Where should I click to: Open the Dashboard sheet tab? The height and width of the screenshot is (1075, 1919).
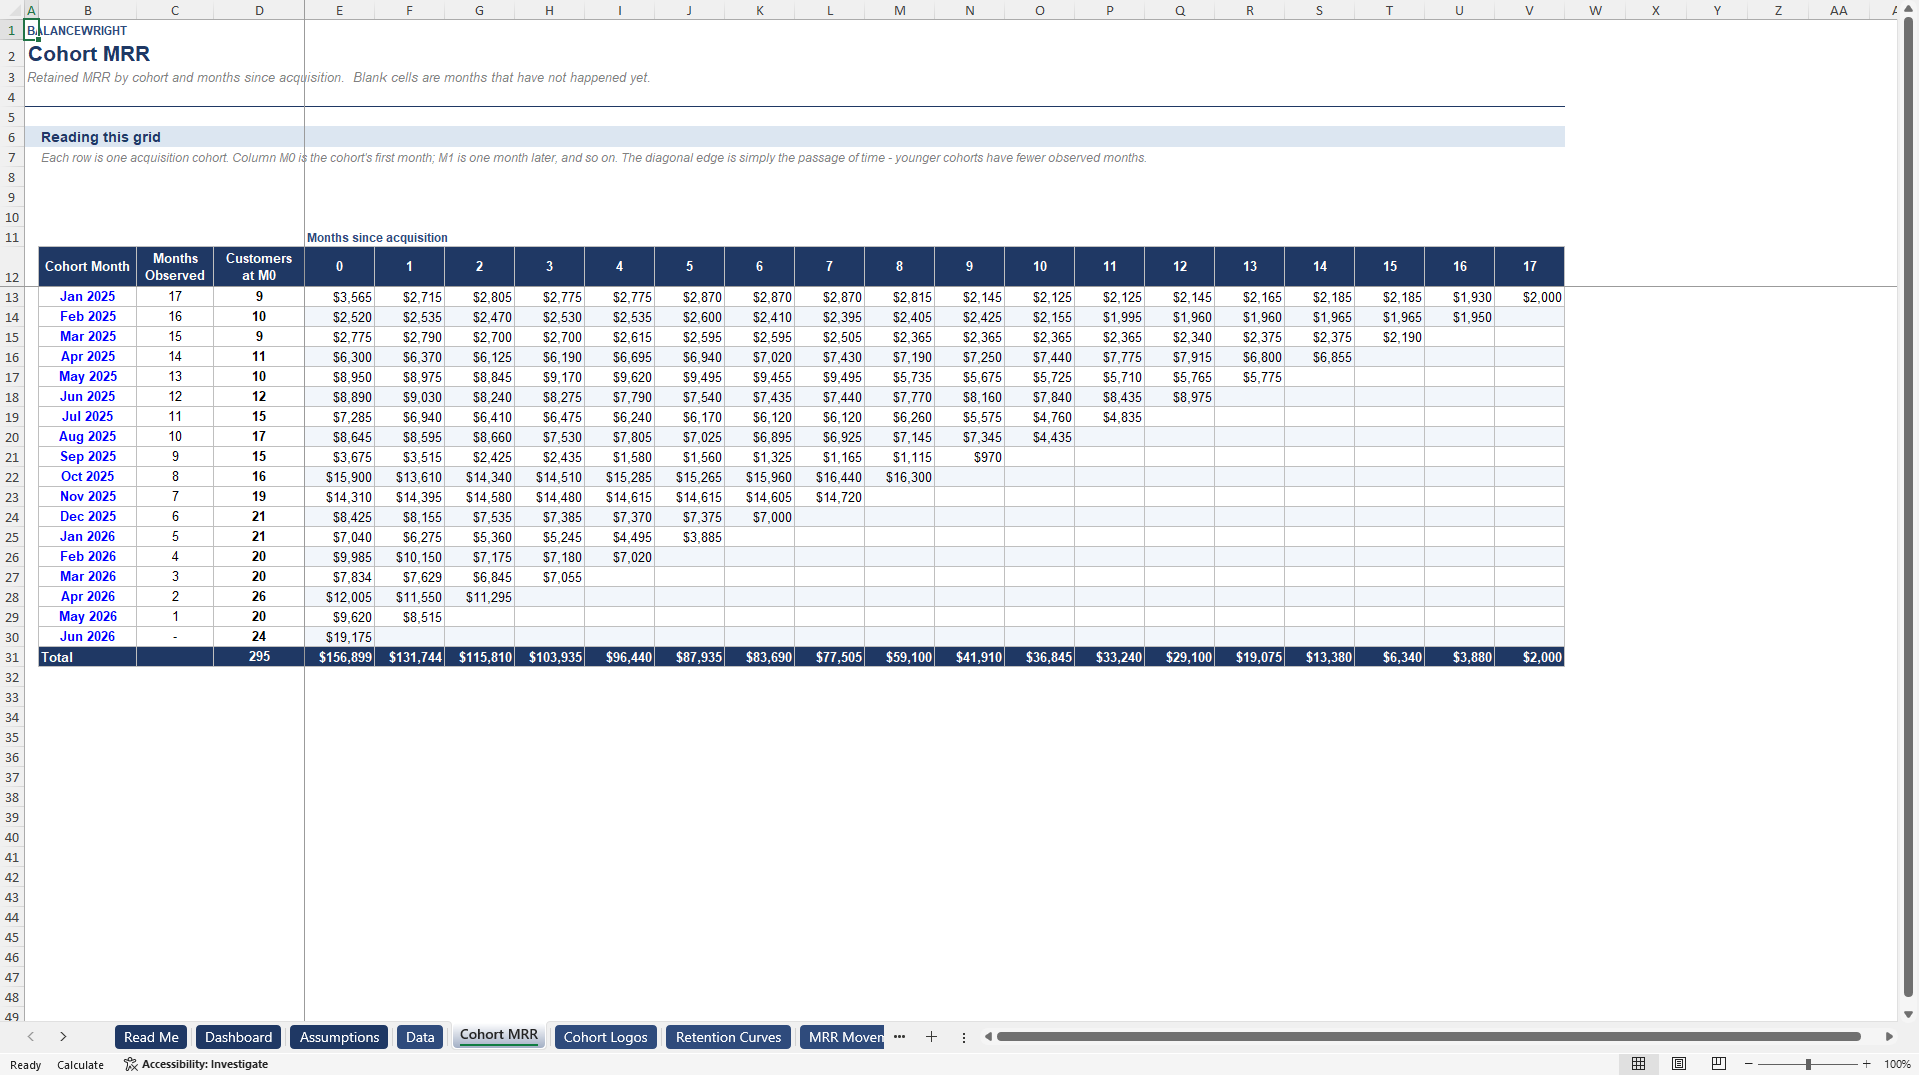(239, 1037)
